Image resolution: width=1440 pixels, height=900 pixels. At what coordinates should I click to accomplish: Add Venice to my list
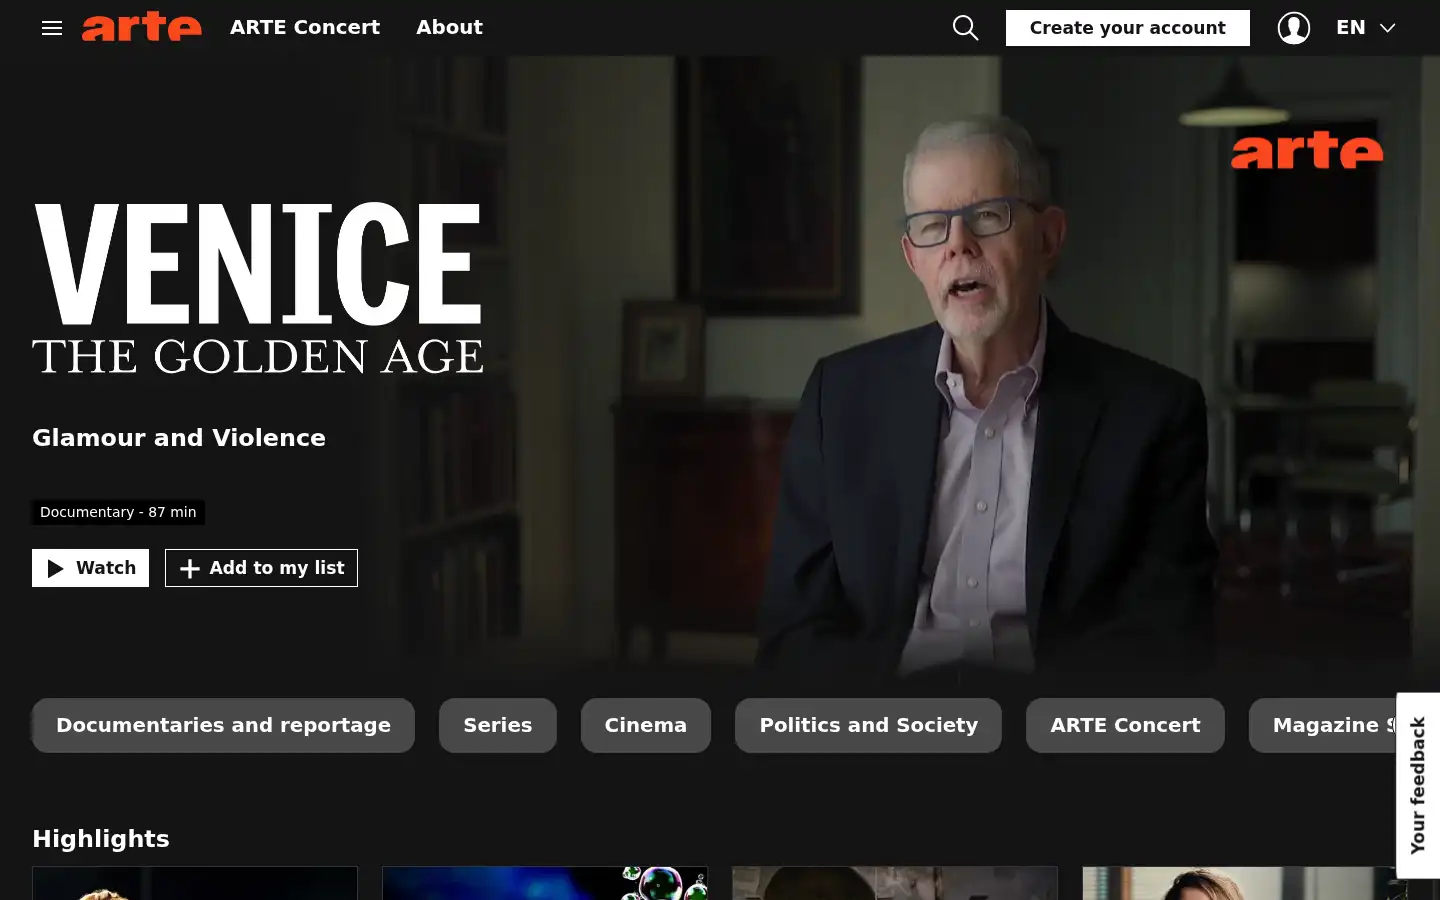pyautogui.click(x=261, y=568)
